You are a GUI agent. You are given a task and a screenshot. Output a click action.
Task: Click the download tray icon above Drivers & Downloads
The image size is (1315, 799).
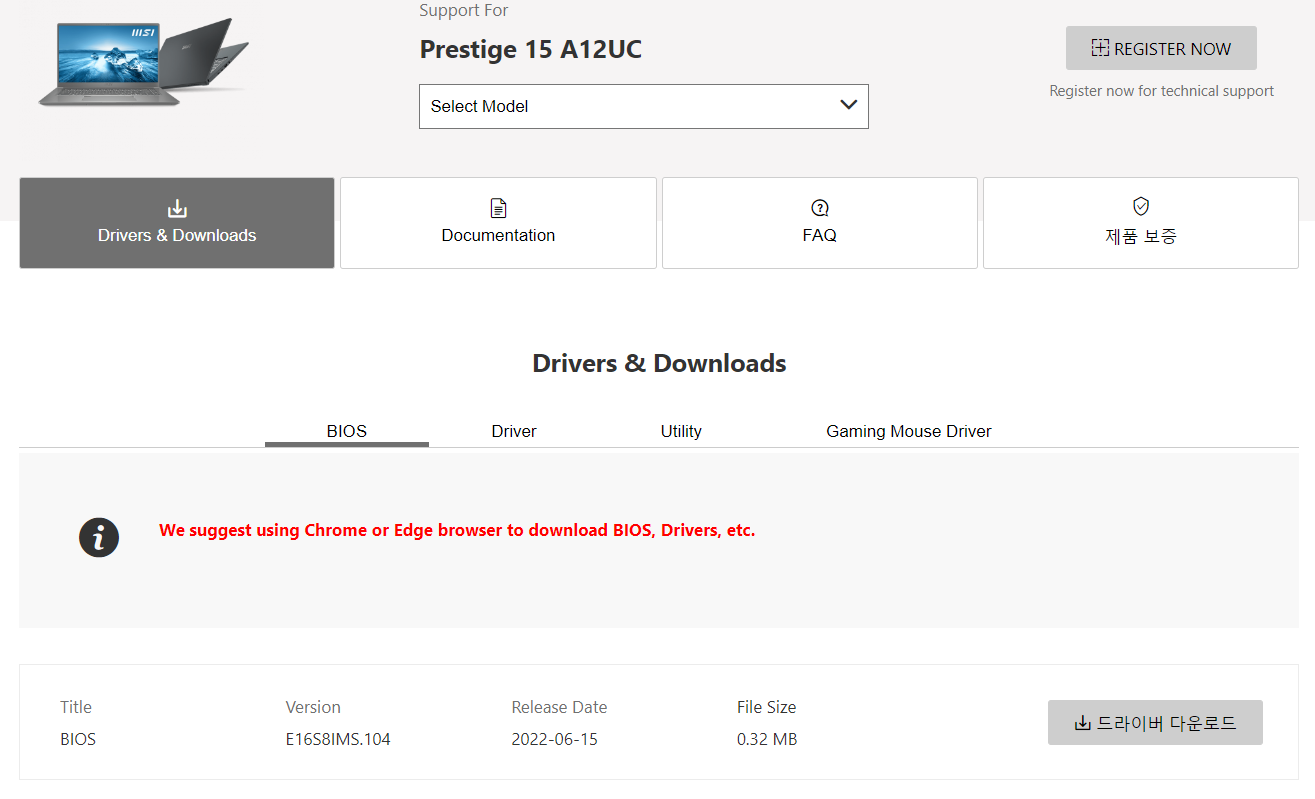click(x=177, y=208)
